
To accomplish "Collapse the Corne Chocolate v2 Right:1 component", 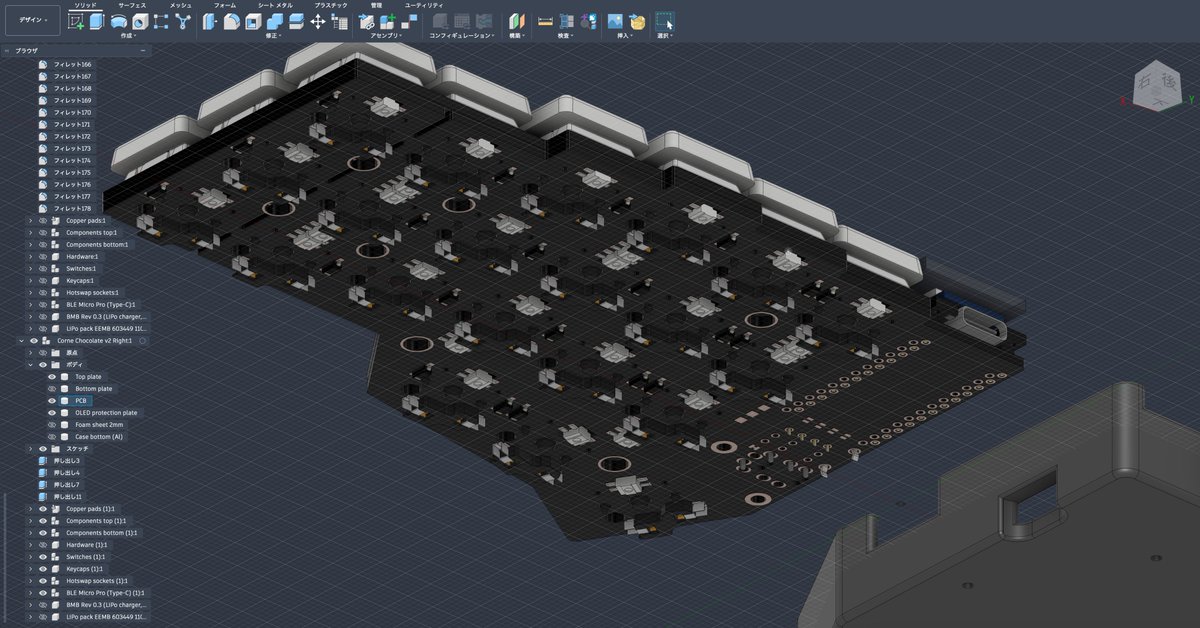I will 21,340.
